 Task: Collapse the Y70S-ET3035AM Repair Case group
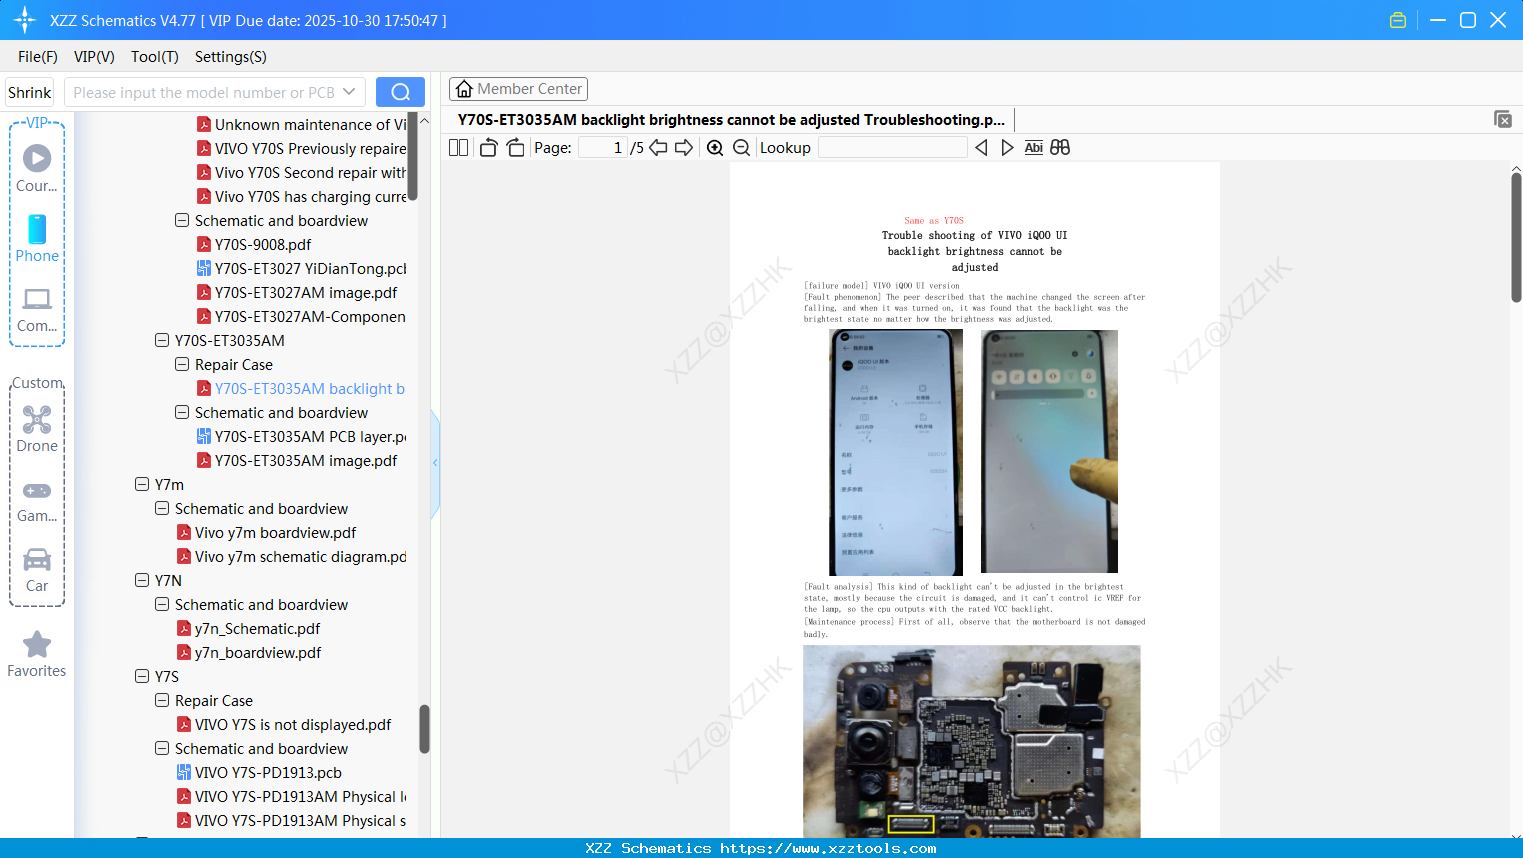tap(181, 364)
